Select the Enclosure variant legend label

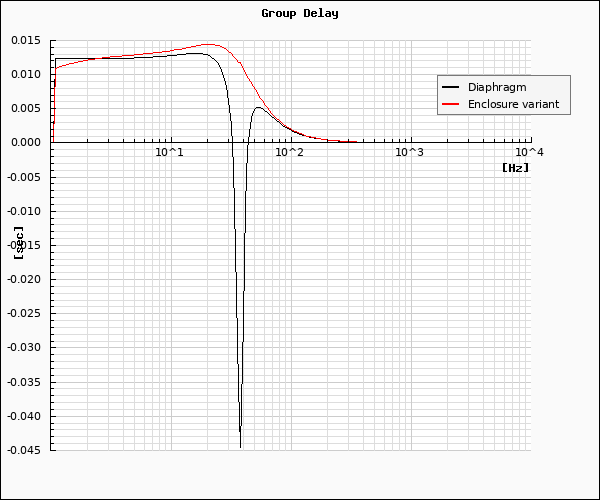click(x=513, y=104)
